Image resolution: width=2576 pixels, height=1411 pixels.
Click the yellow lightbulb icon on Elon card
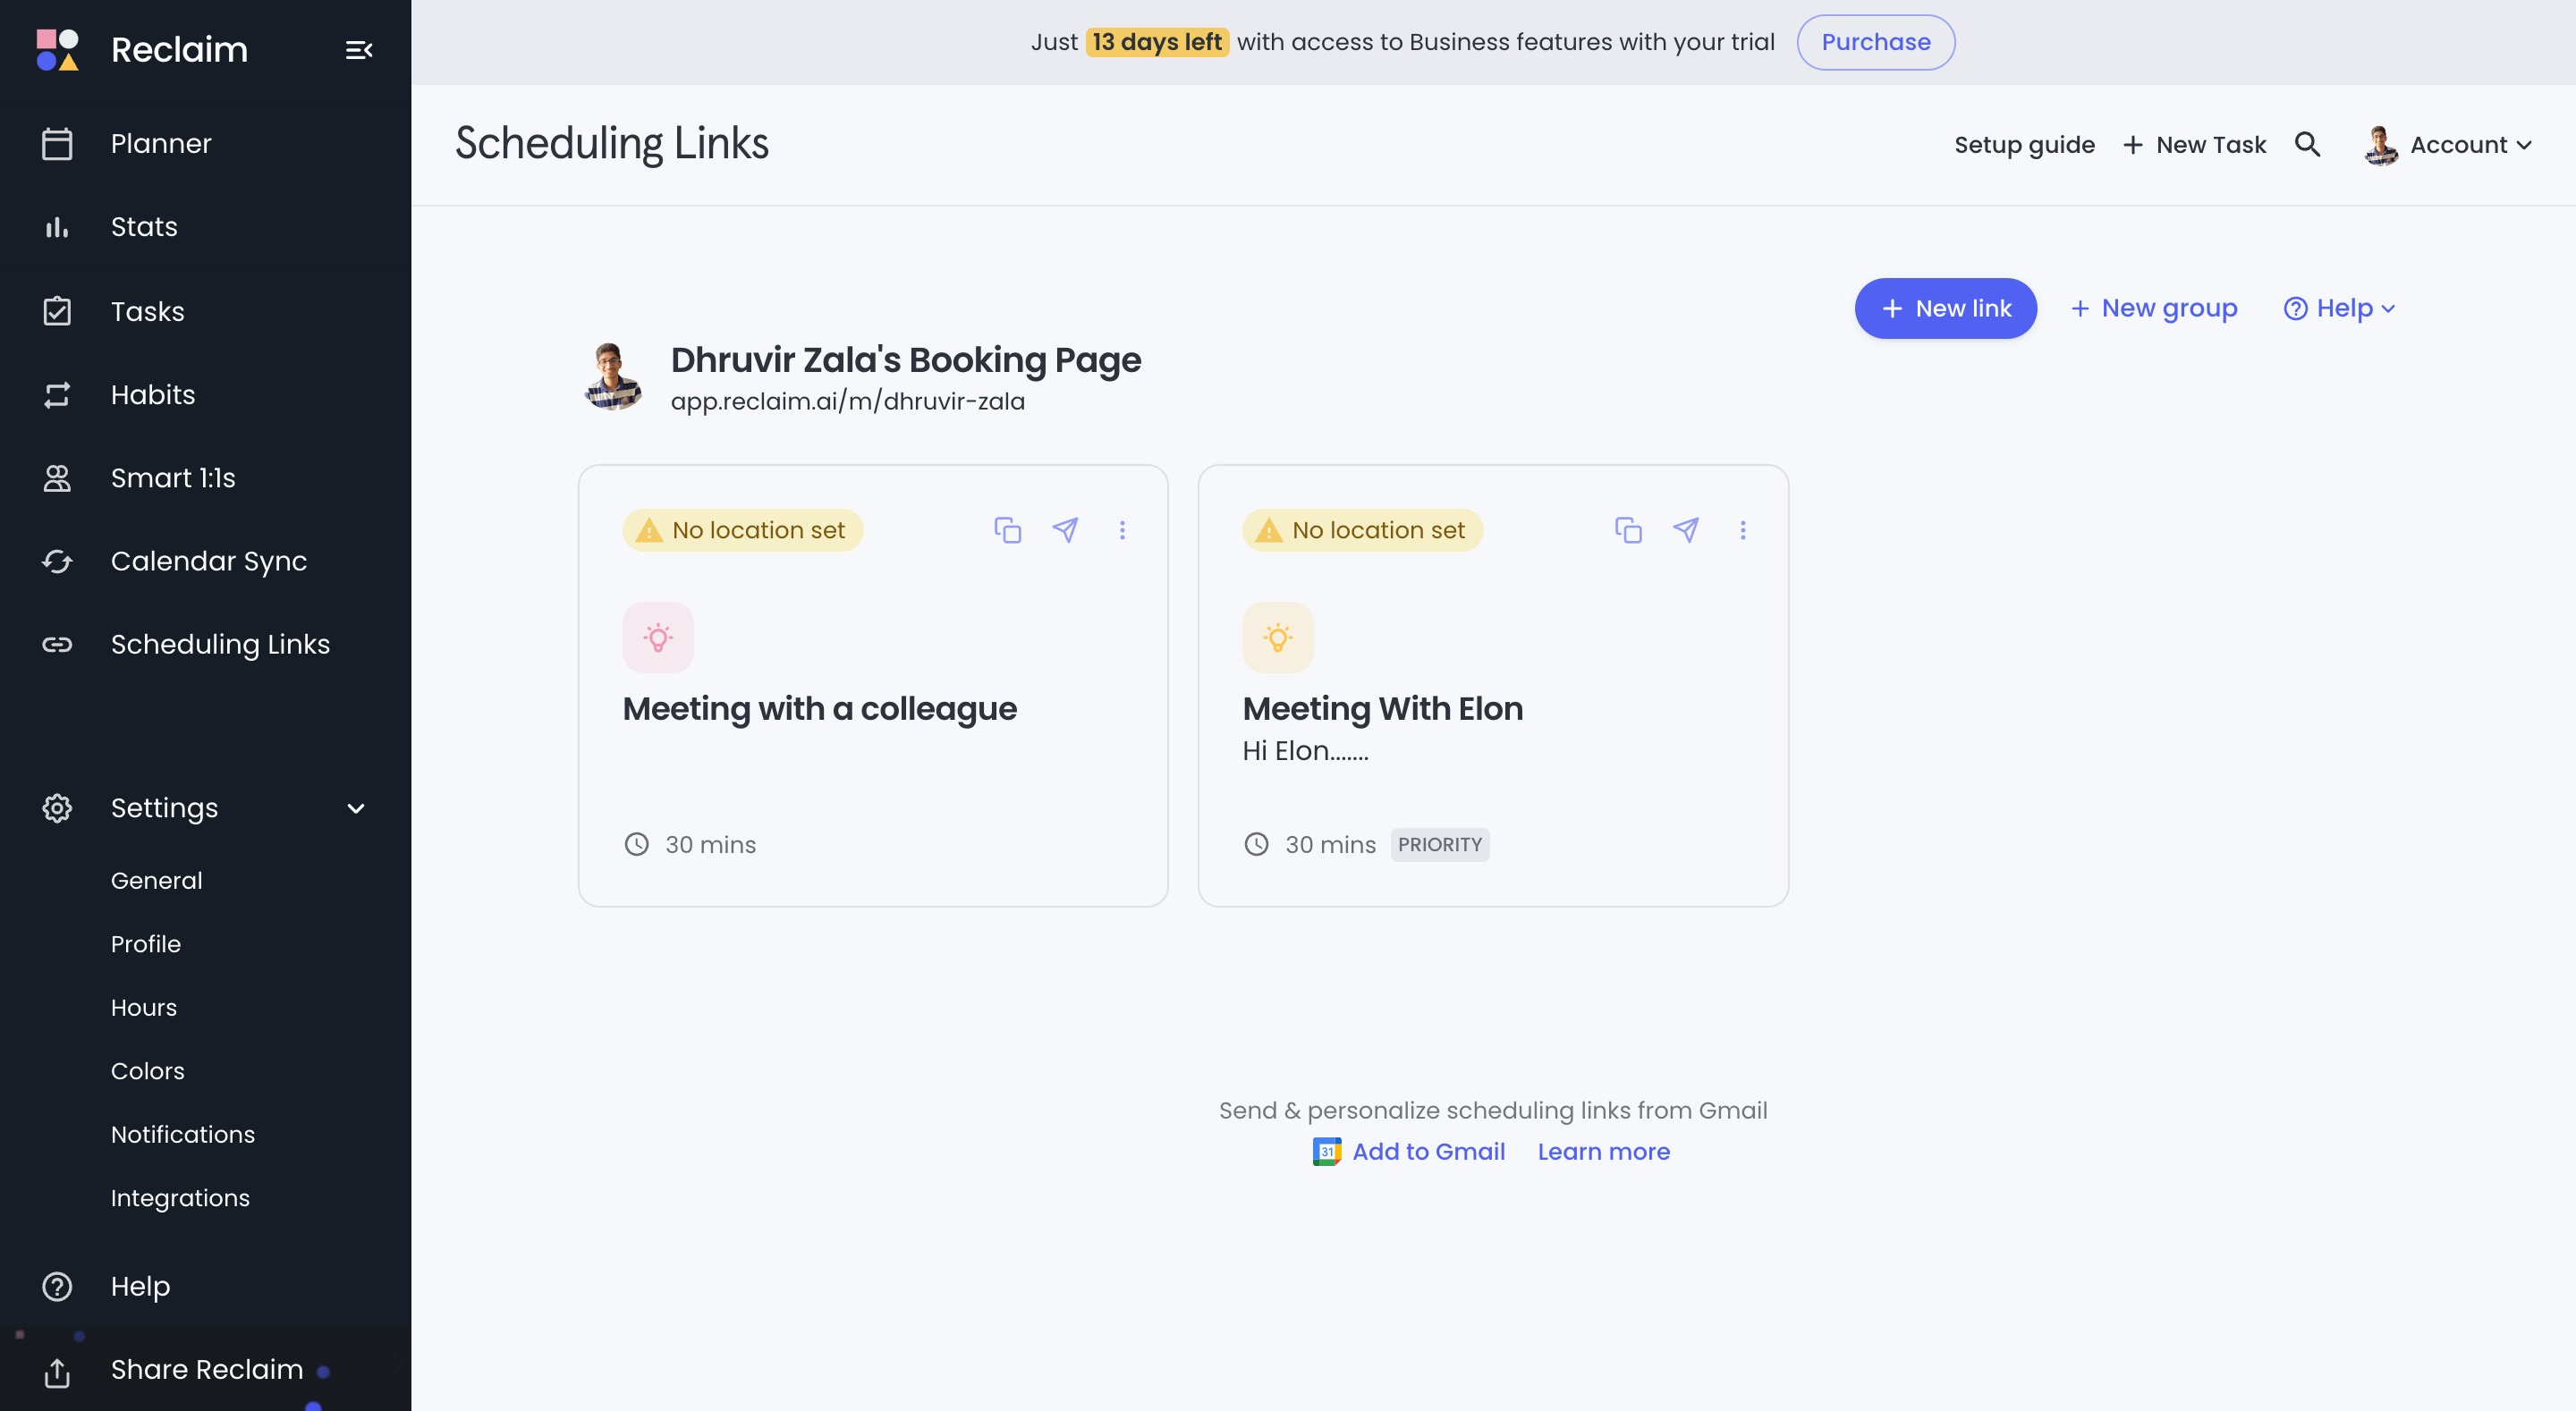(x=1278, y=637)
